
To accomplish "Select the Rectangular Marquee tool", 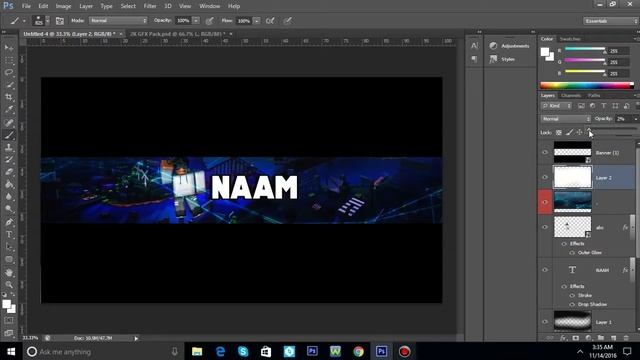I will click(x=9, y=60).
